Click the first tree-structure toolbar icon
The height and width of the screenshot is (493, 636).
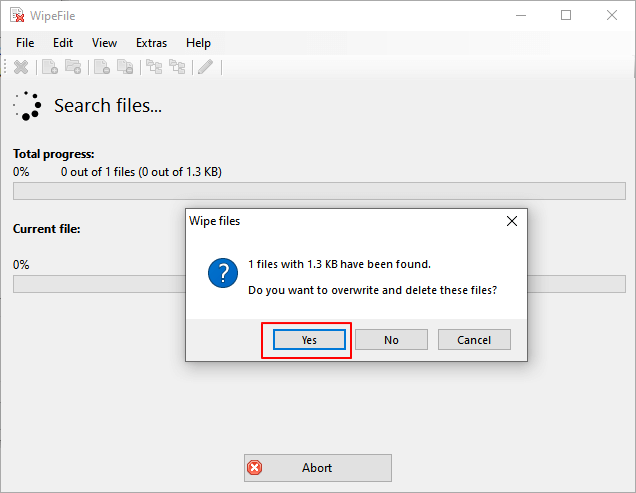154,67
